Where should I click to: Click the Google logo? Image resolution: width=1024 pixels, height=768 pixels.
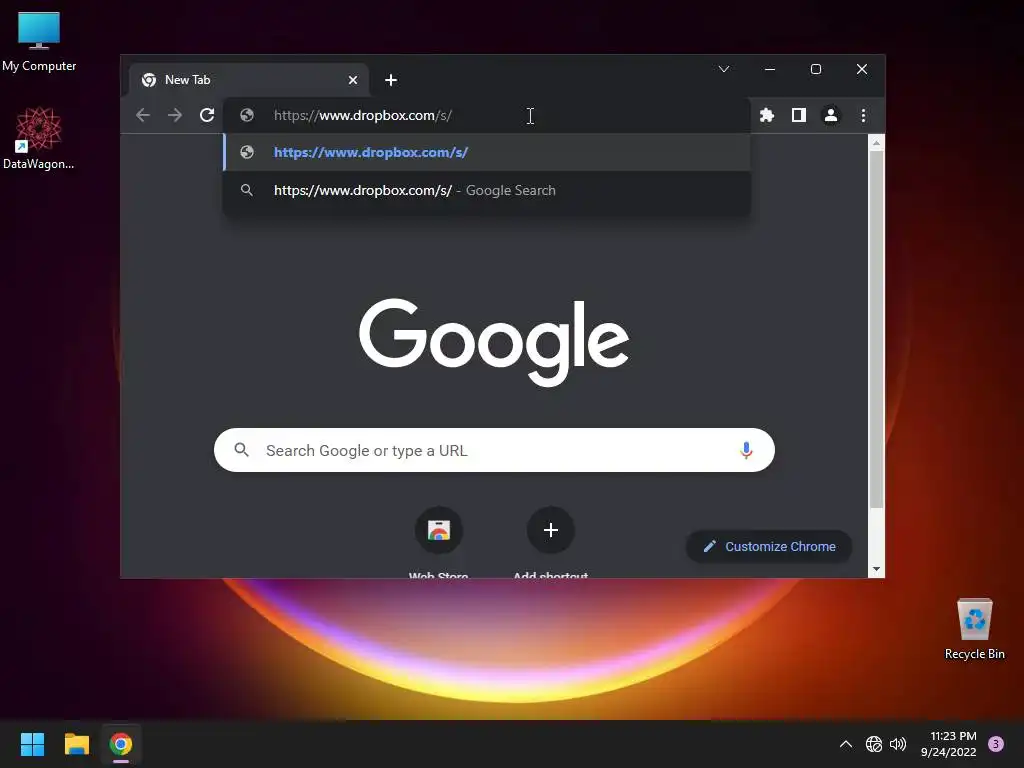(494, 341)
